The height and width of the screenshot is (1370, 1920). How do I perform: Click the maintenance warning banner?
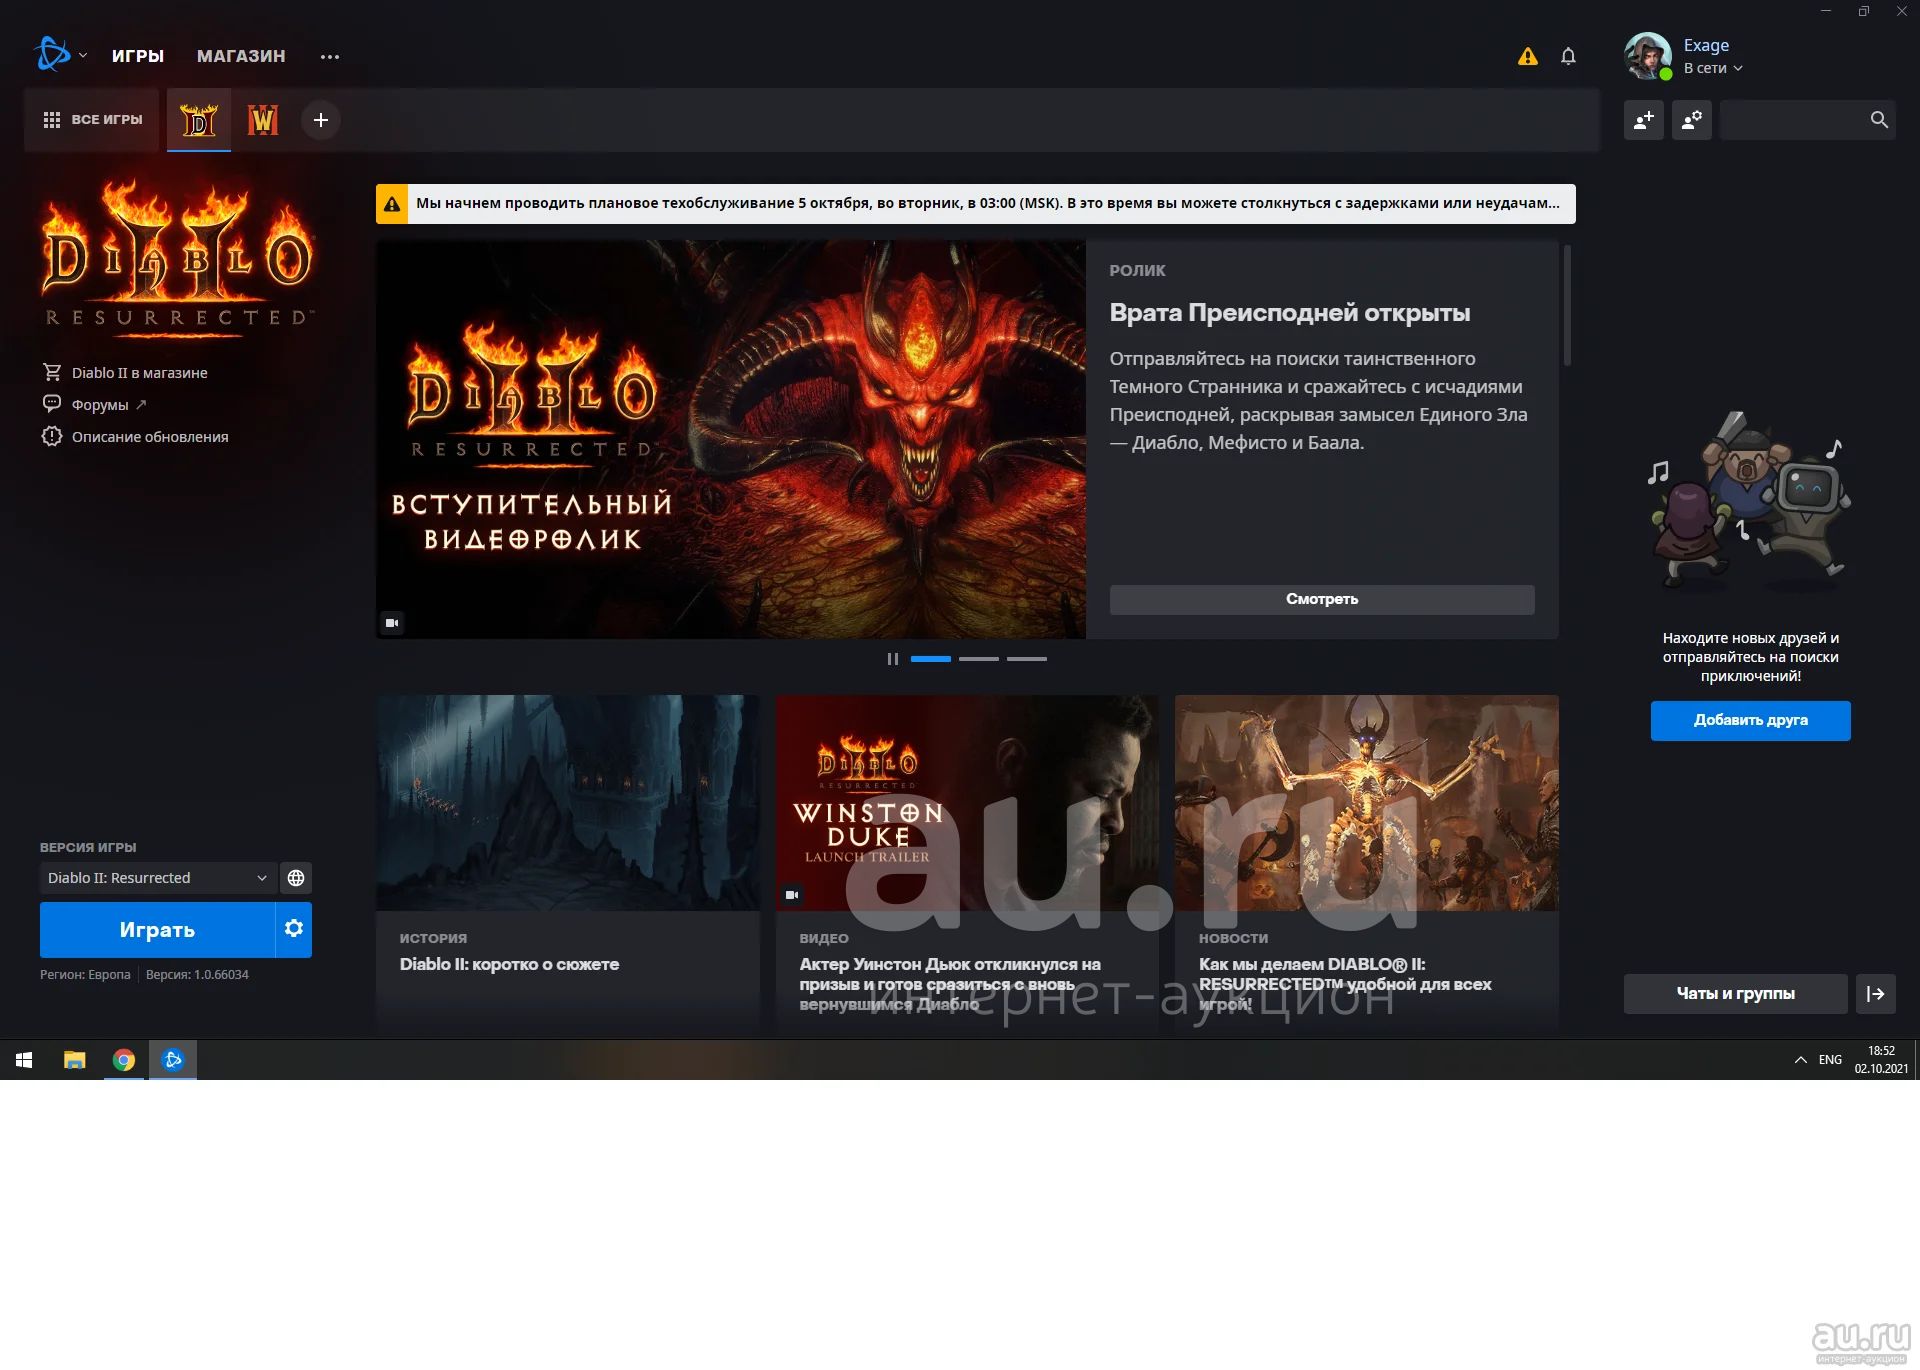tap(975, 204)
